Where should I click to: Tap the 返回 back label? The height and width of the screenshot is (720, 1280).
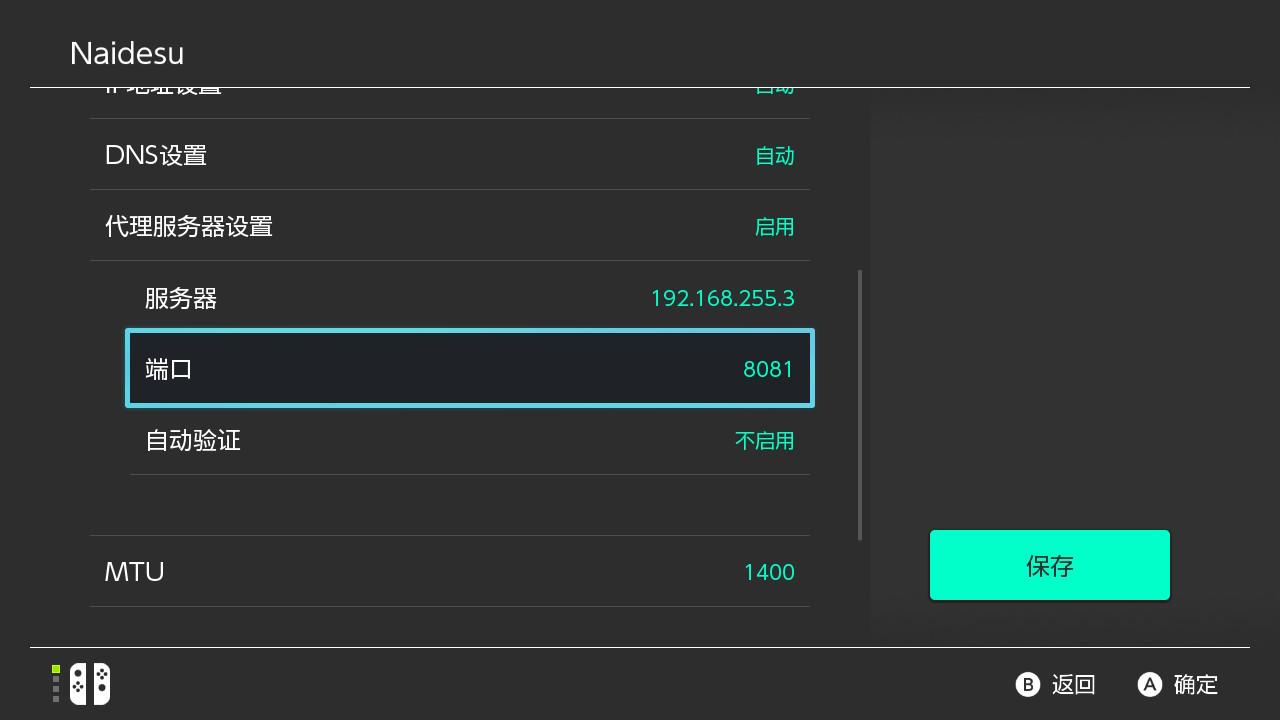[x=1073, y=685]
